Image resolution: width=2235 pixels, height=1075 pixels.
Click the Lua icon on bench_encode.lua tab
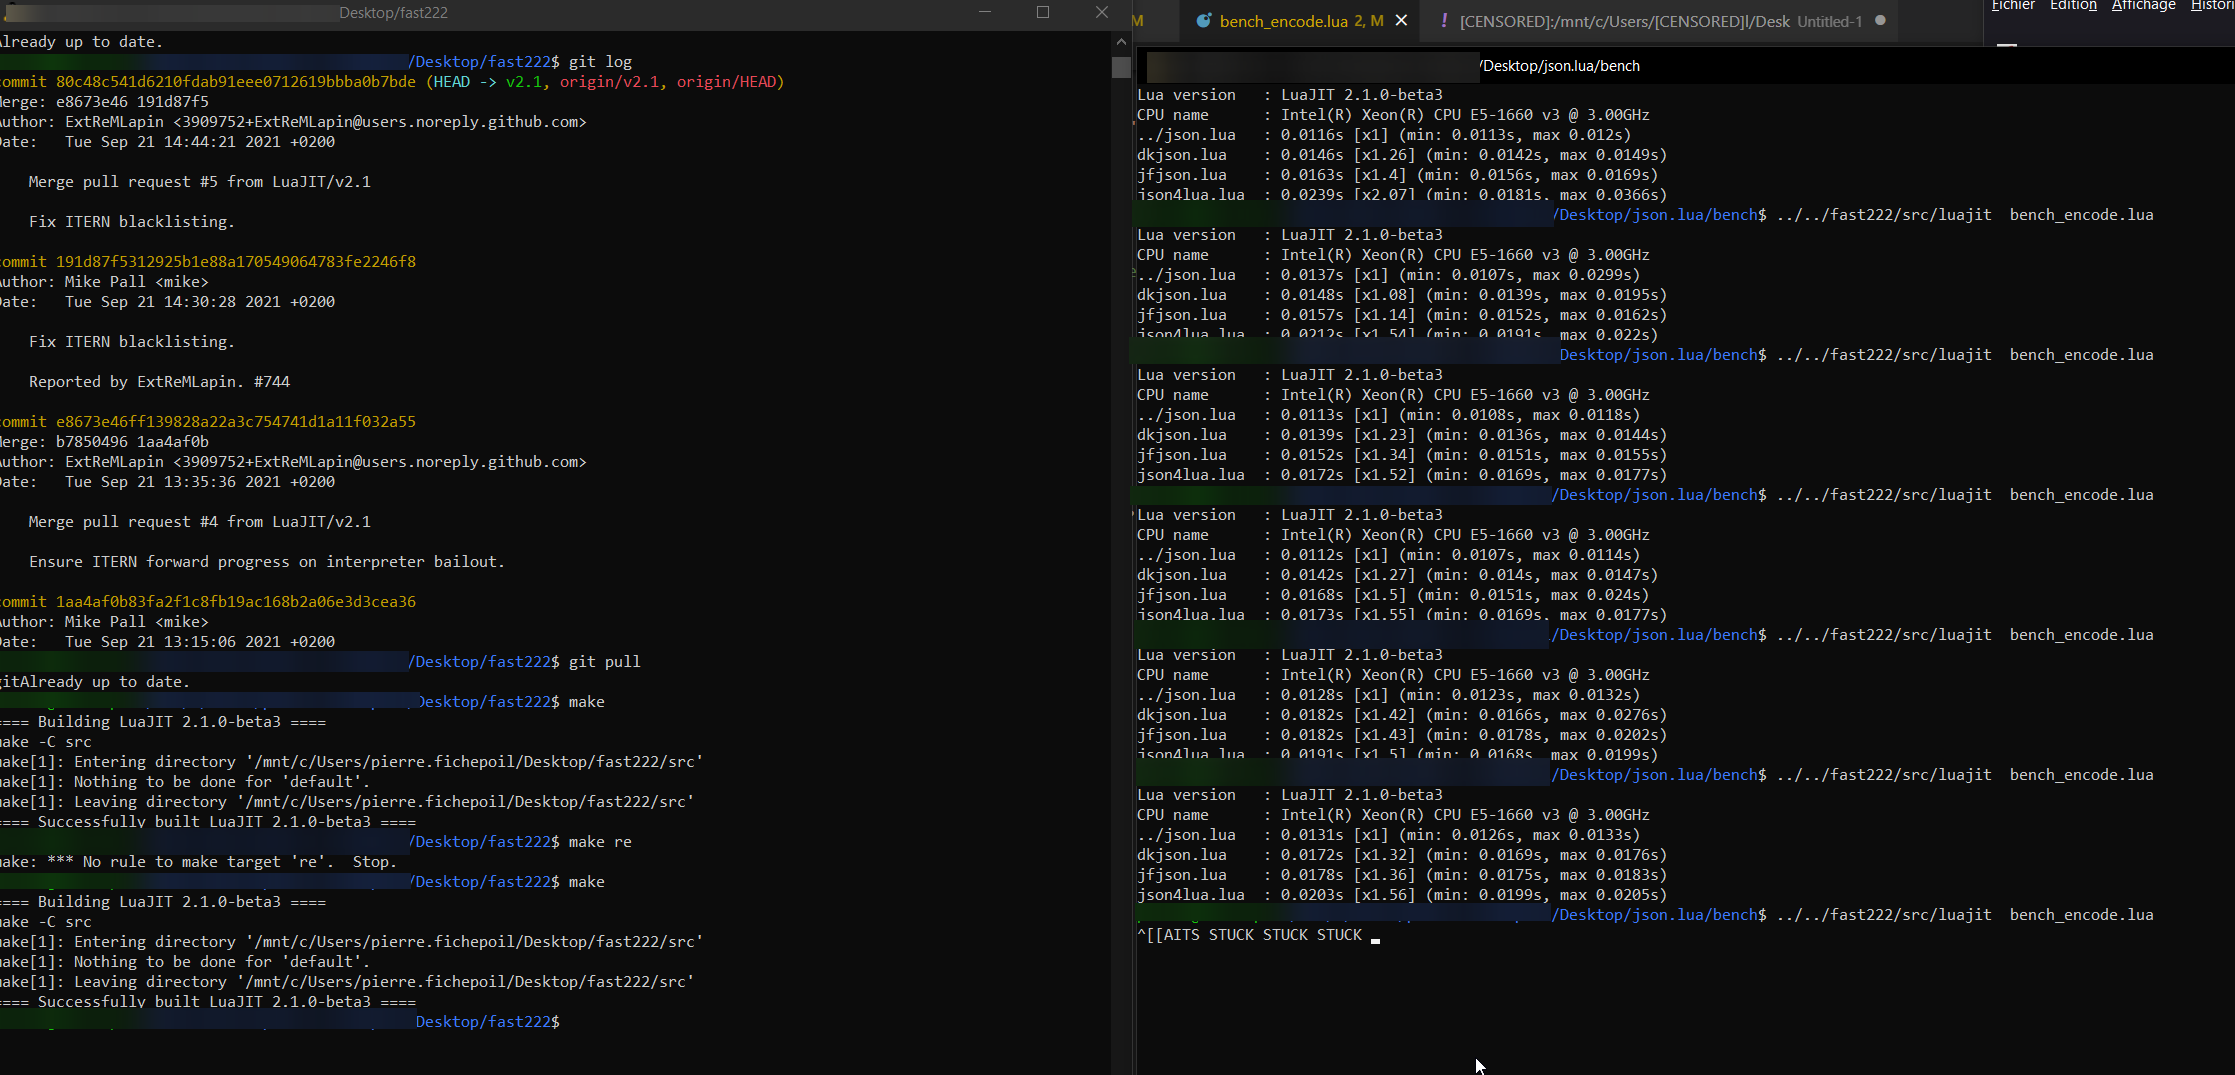coord(1203,21)
